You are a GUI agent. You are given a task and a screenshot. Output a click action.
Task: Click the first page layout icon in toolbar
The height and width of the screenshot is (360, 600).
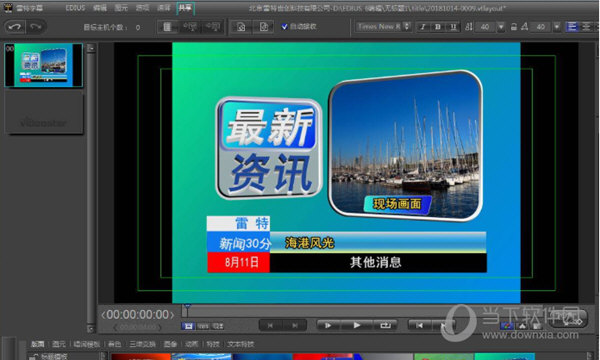167,27
